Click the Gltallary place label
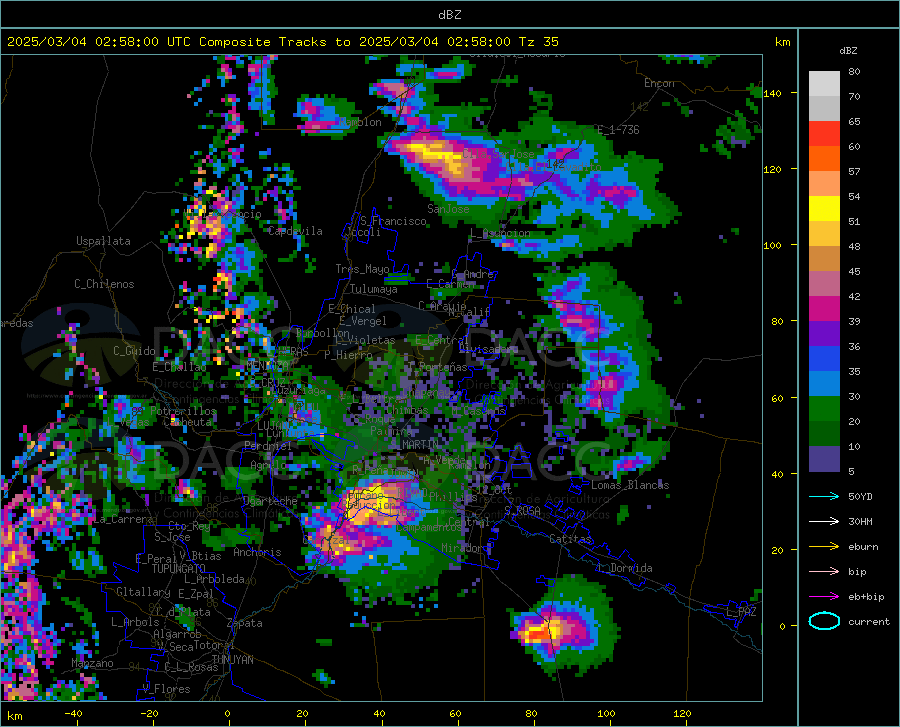Viewport: 900px width, 727px height. point(143,592)
